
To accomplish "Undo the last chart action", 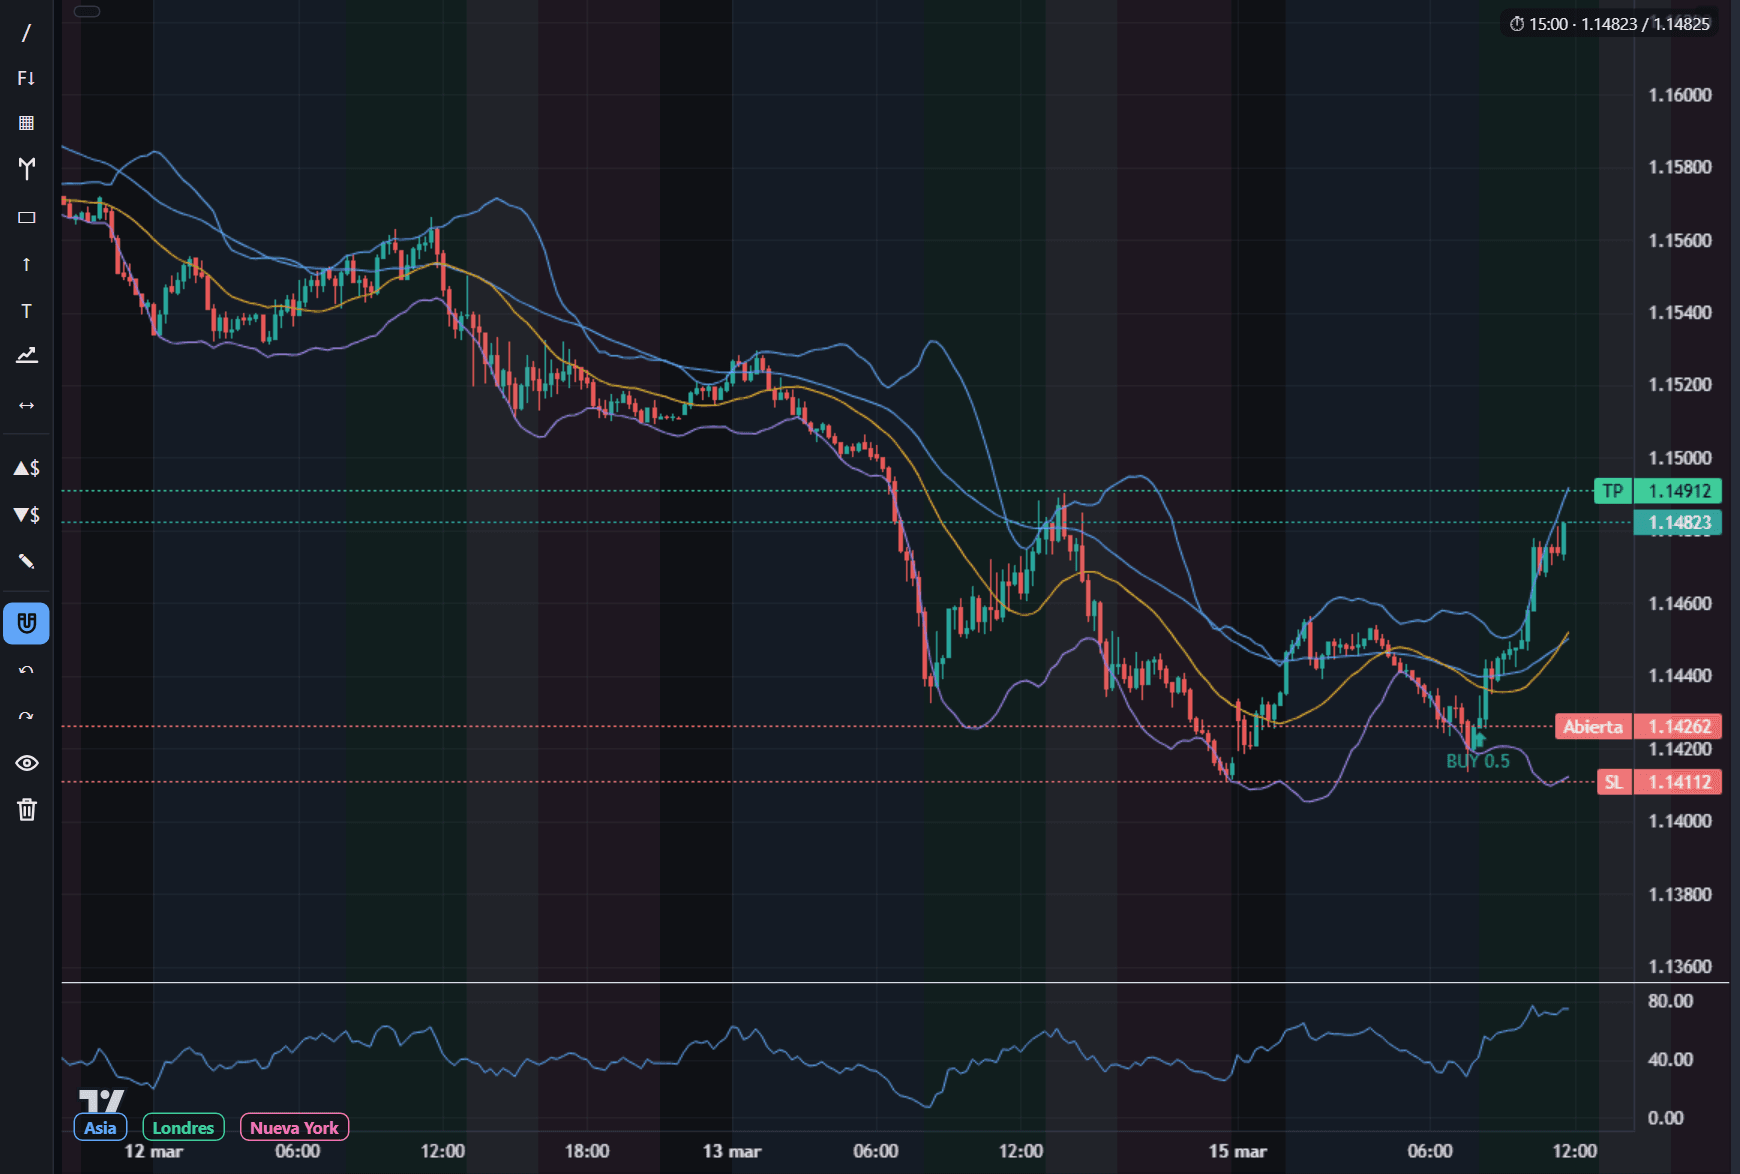I will [26, 670].
